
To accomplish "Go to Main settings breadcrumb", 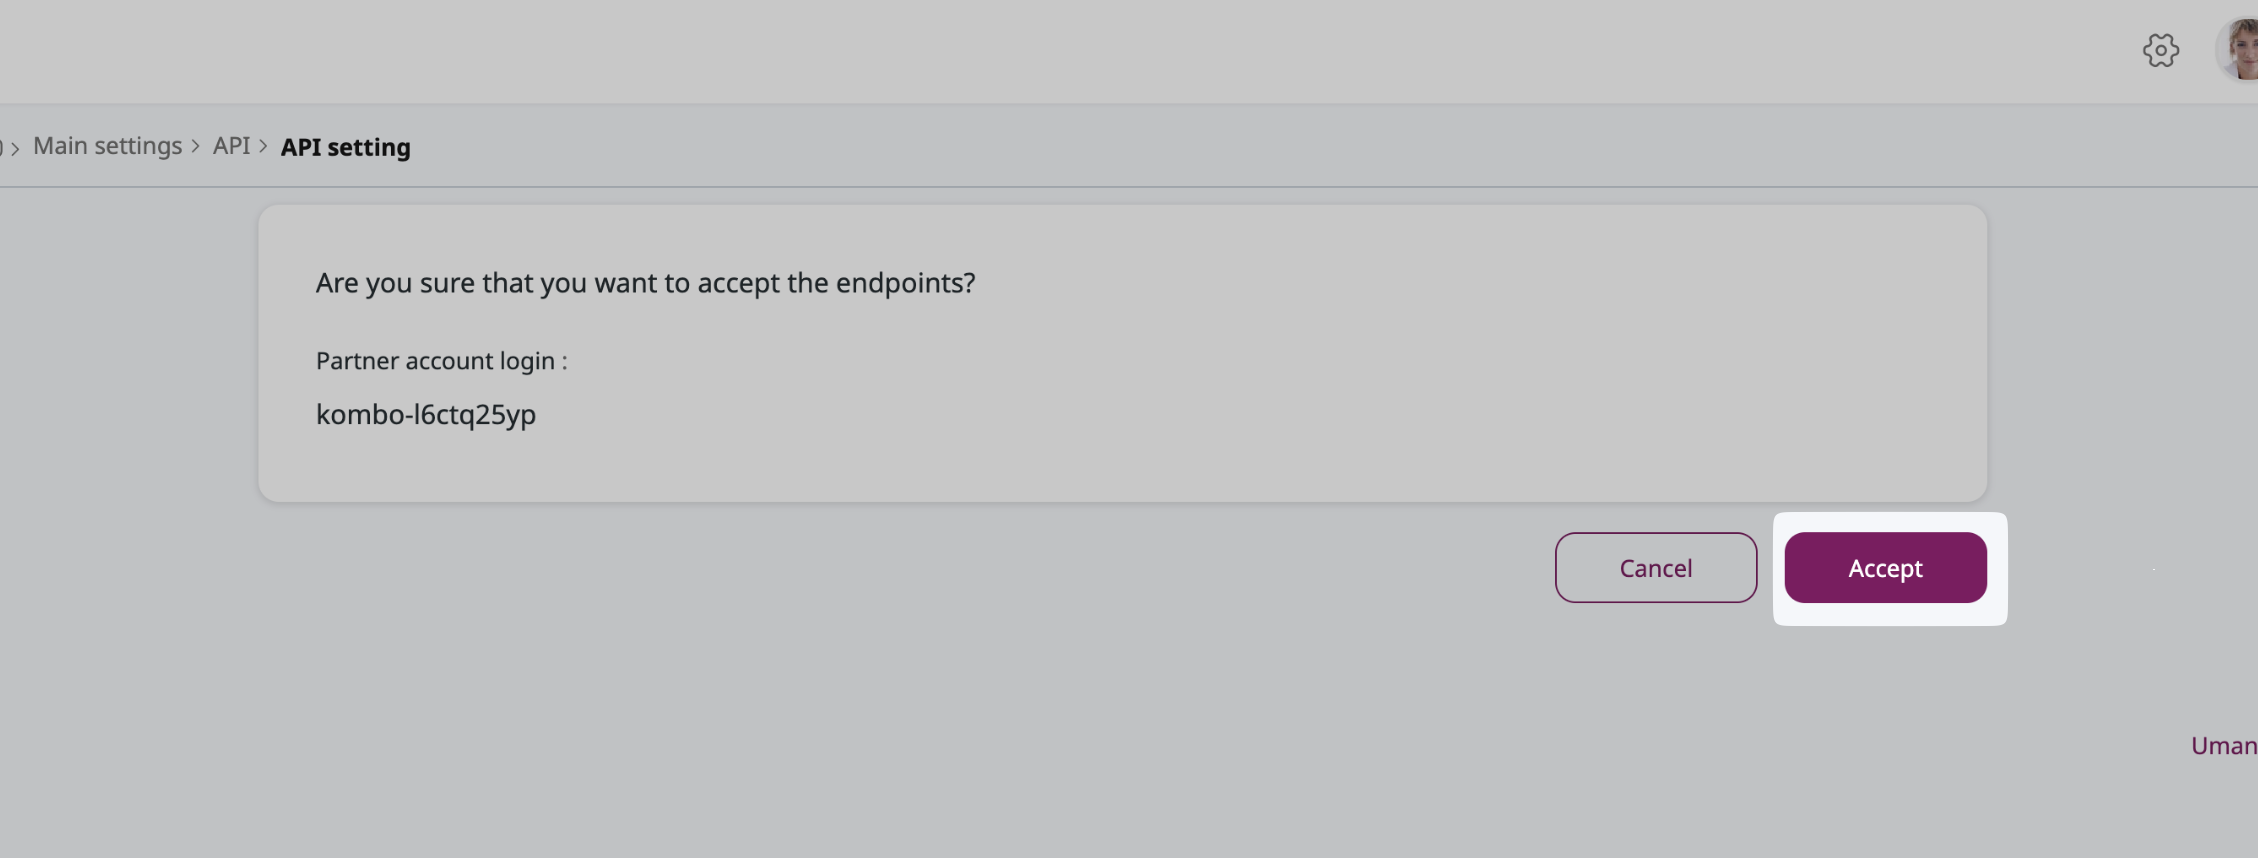I will tap(108, 146).
